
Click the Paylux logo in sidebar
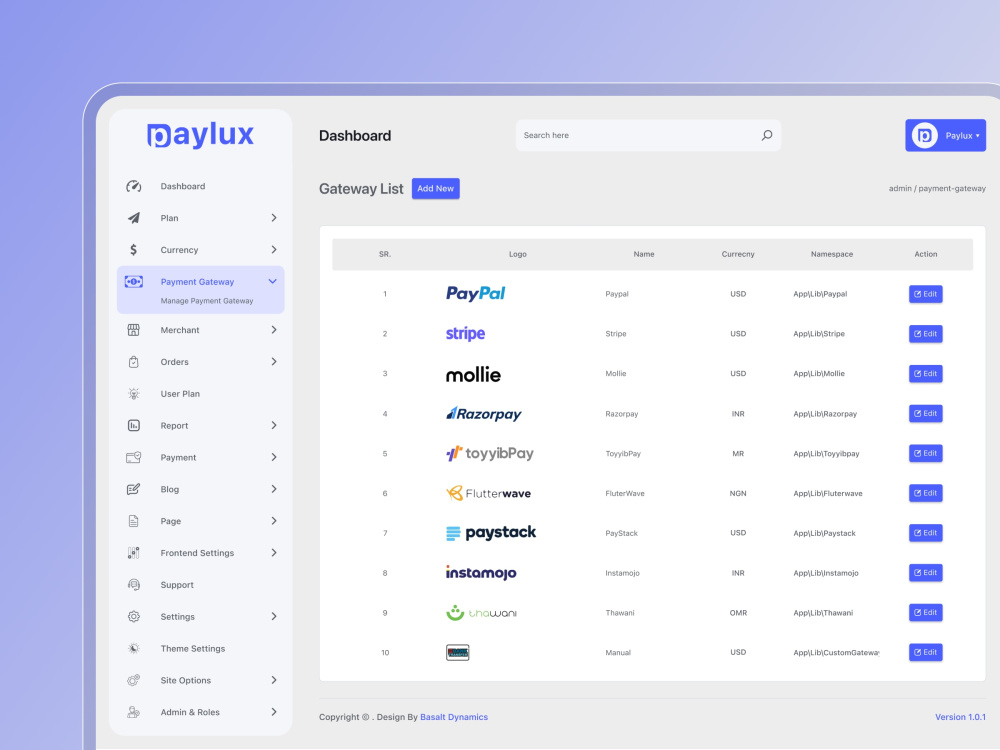click(200, 135)
